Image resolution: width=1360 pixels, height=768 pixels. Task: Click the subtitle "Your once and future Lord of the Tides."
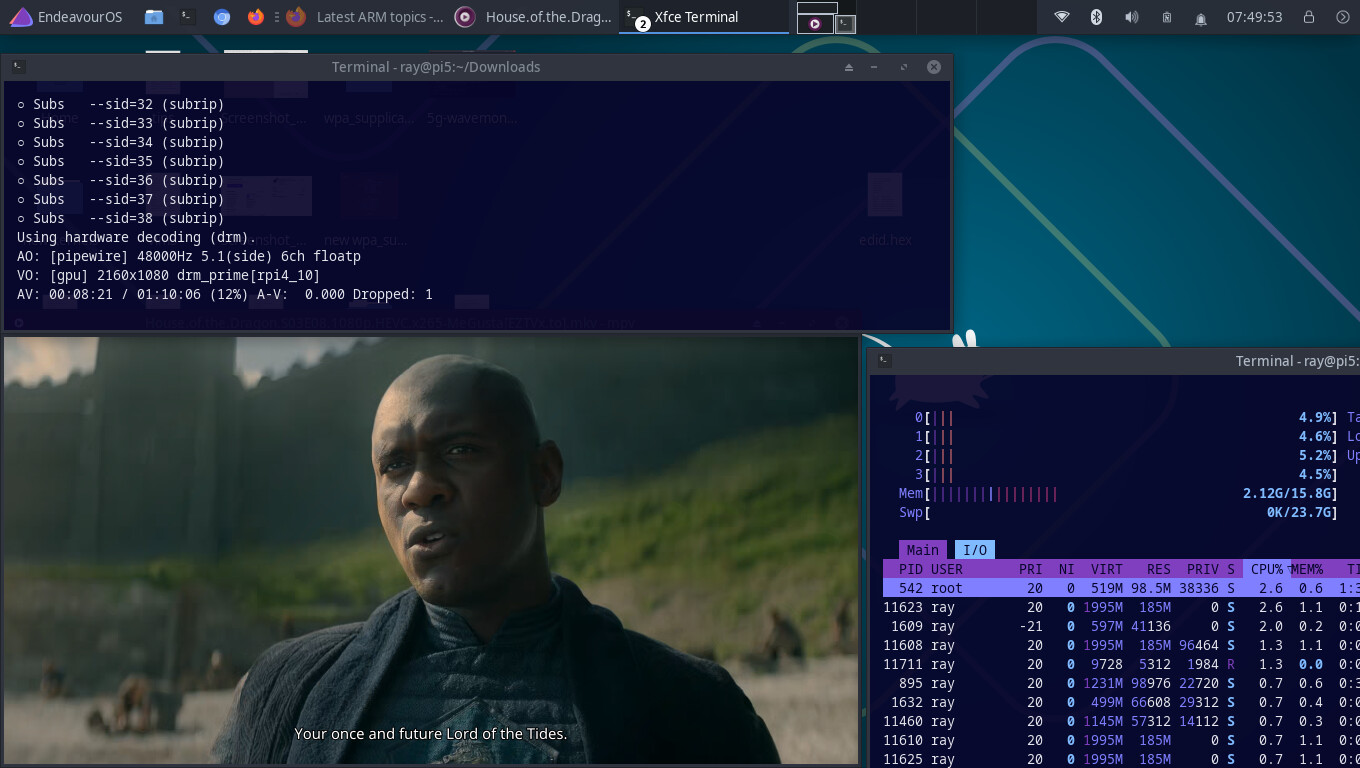point(431,733)
